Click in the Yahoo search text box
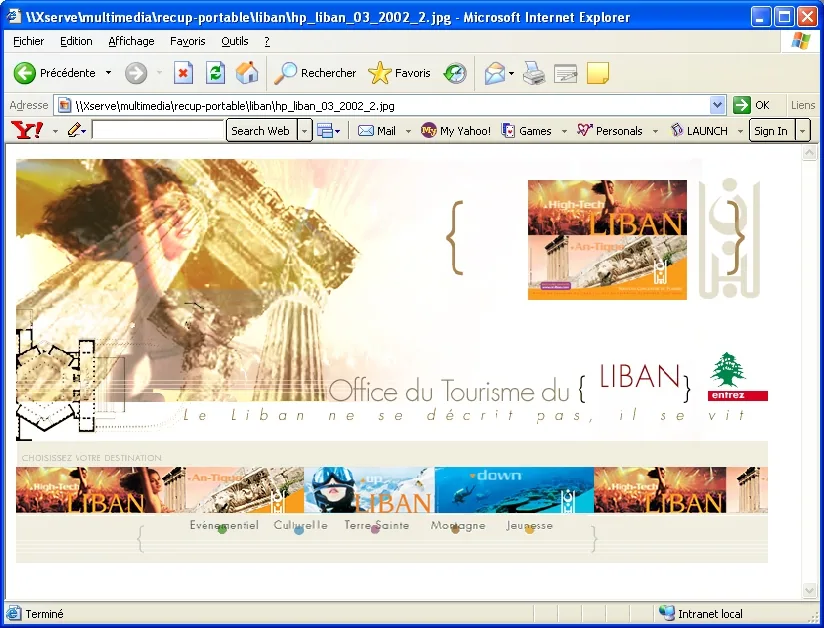 pos(158,130)
